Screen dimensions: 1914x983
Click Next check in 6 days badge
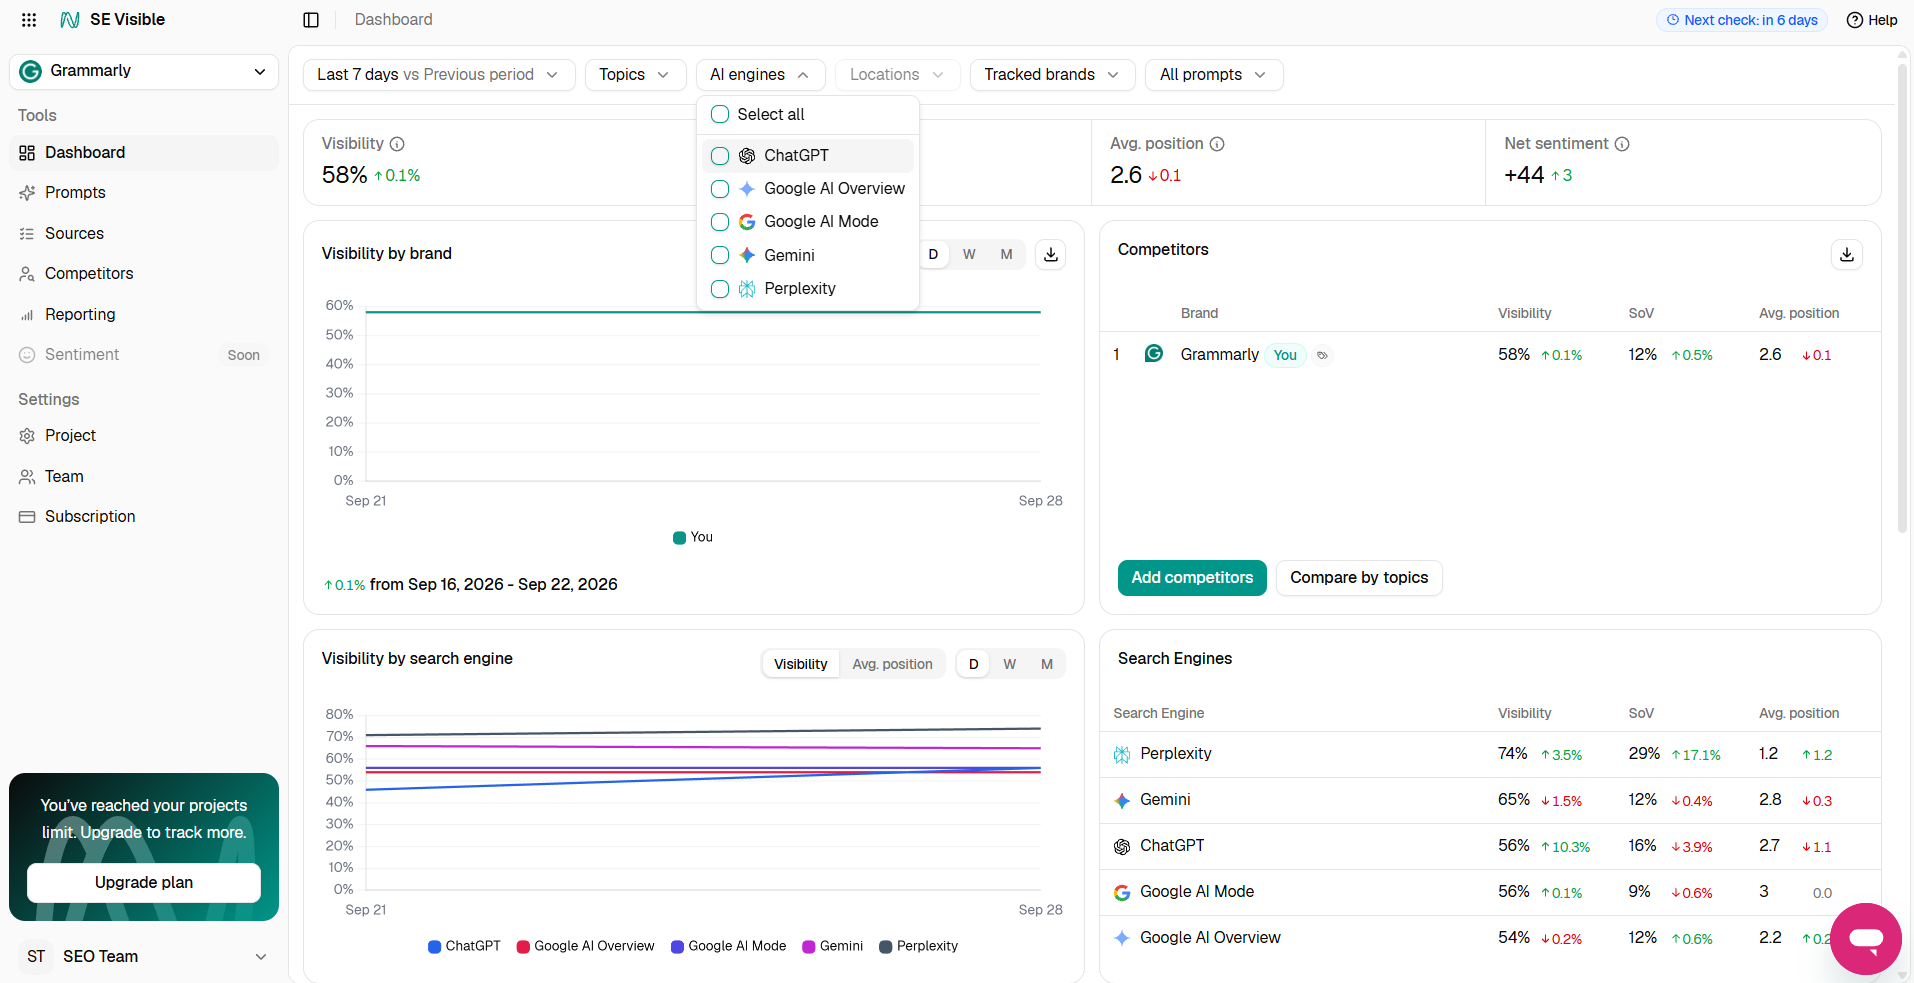tap(1742, 20)
